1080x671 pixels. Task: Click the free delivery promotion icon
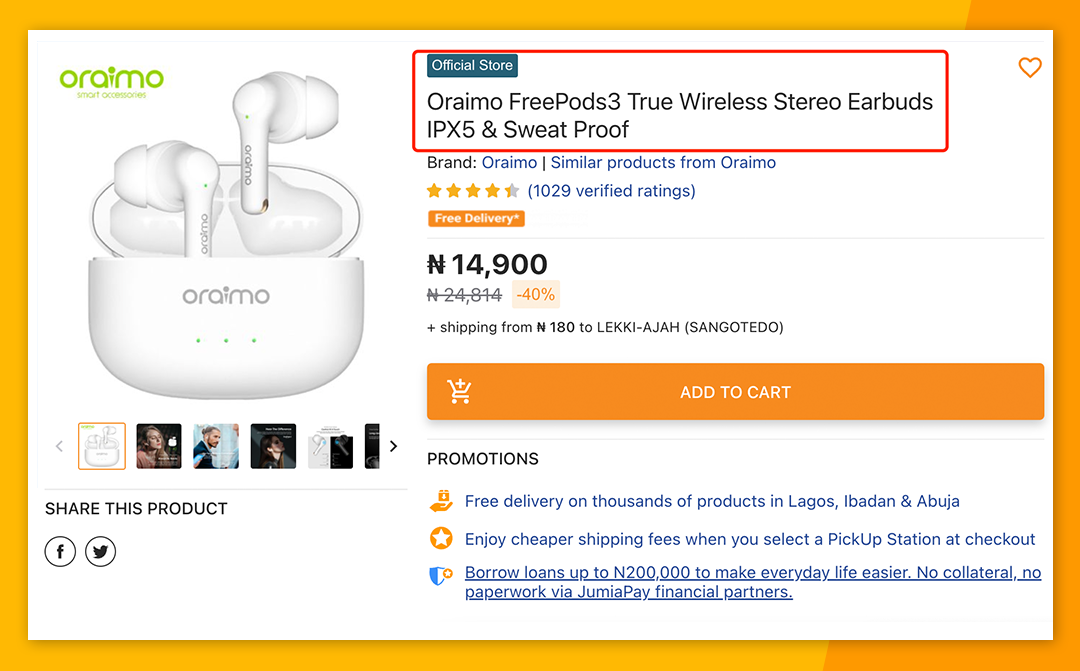coord(441,501)
